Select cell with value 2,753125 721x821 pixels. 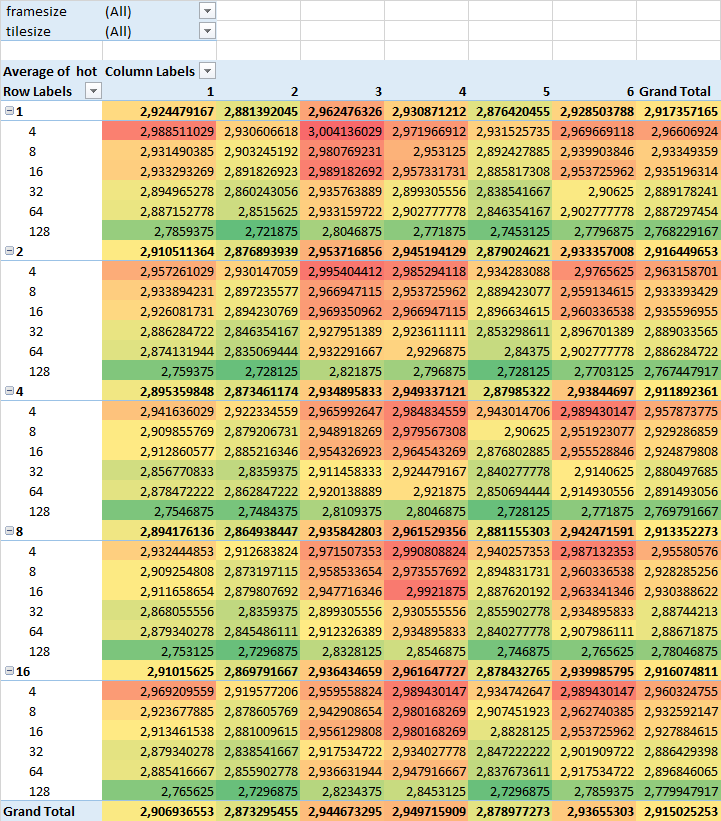coord(159,651)
